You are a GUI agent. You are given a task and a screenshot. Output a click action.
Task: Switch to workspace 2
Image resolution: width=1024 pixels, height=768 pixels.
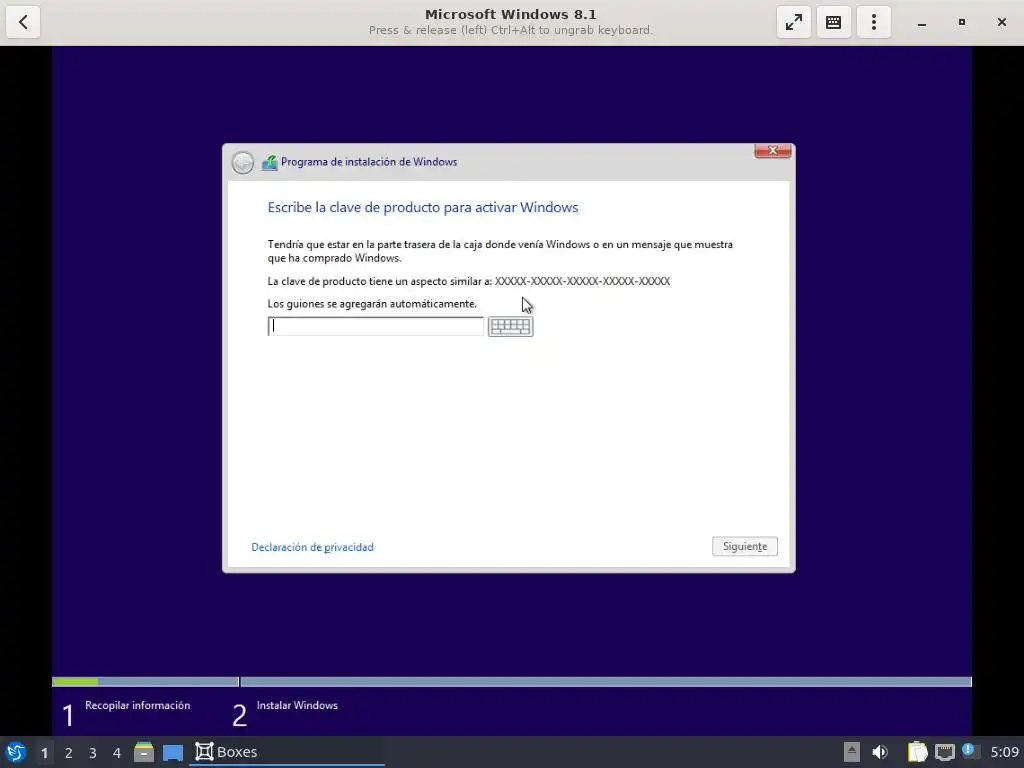tap(69, 753)
